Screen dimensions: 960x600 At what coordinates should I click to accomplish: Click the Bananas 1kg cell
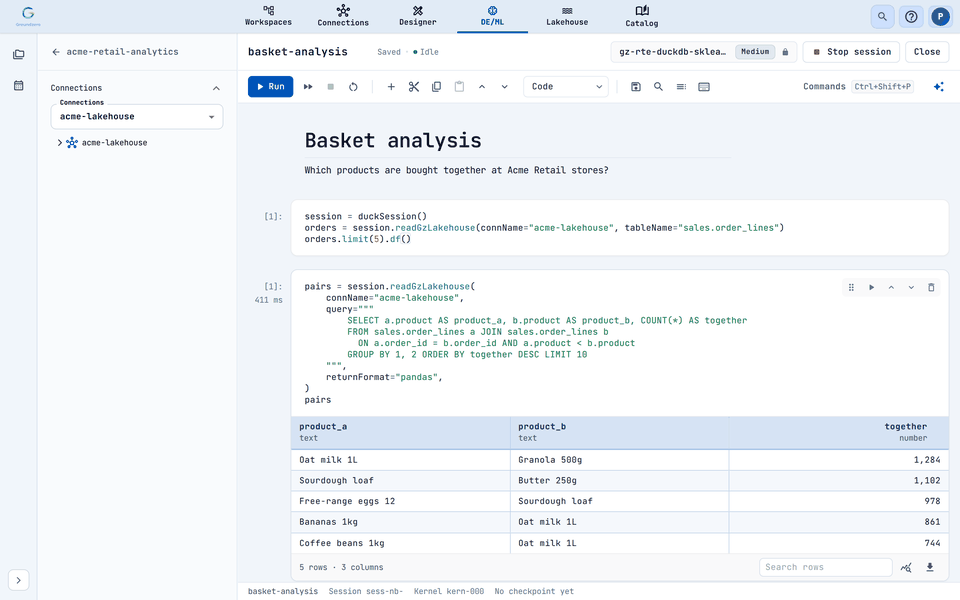tap(400, 522)
